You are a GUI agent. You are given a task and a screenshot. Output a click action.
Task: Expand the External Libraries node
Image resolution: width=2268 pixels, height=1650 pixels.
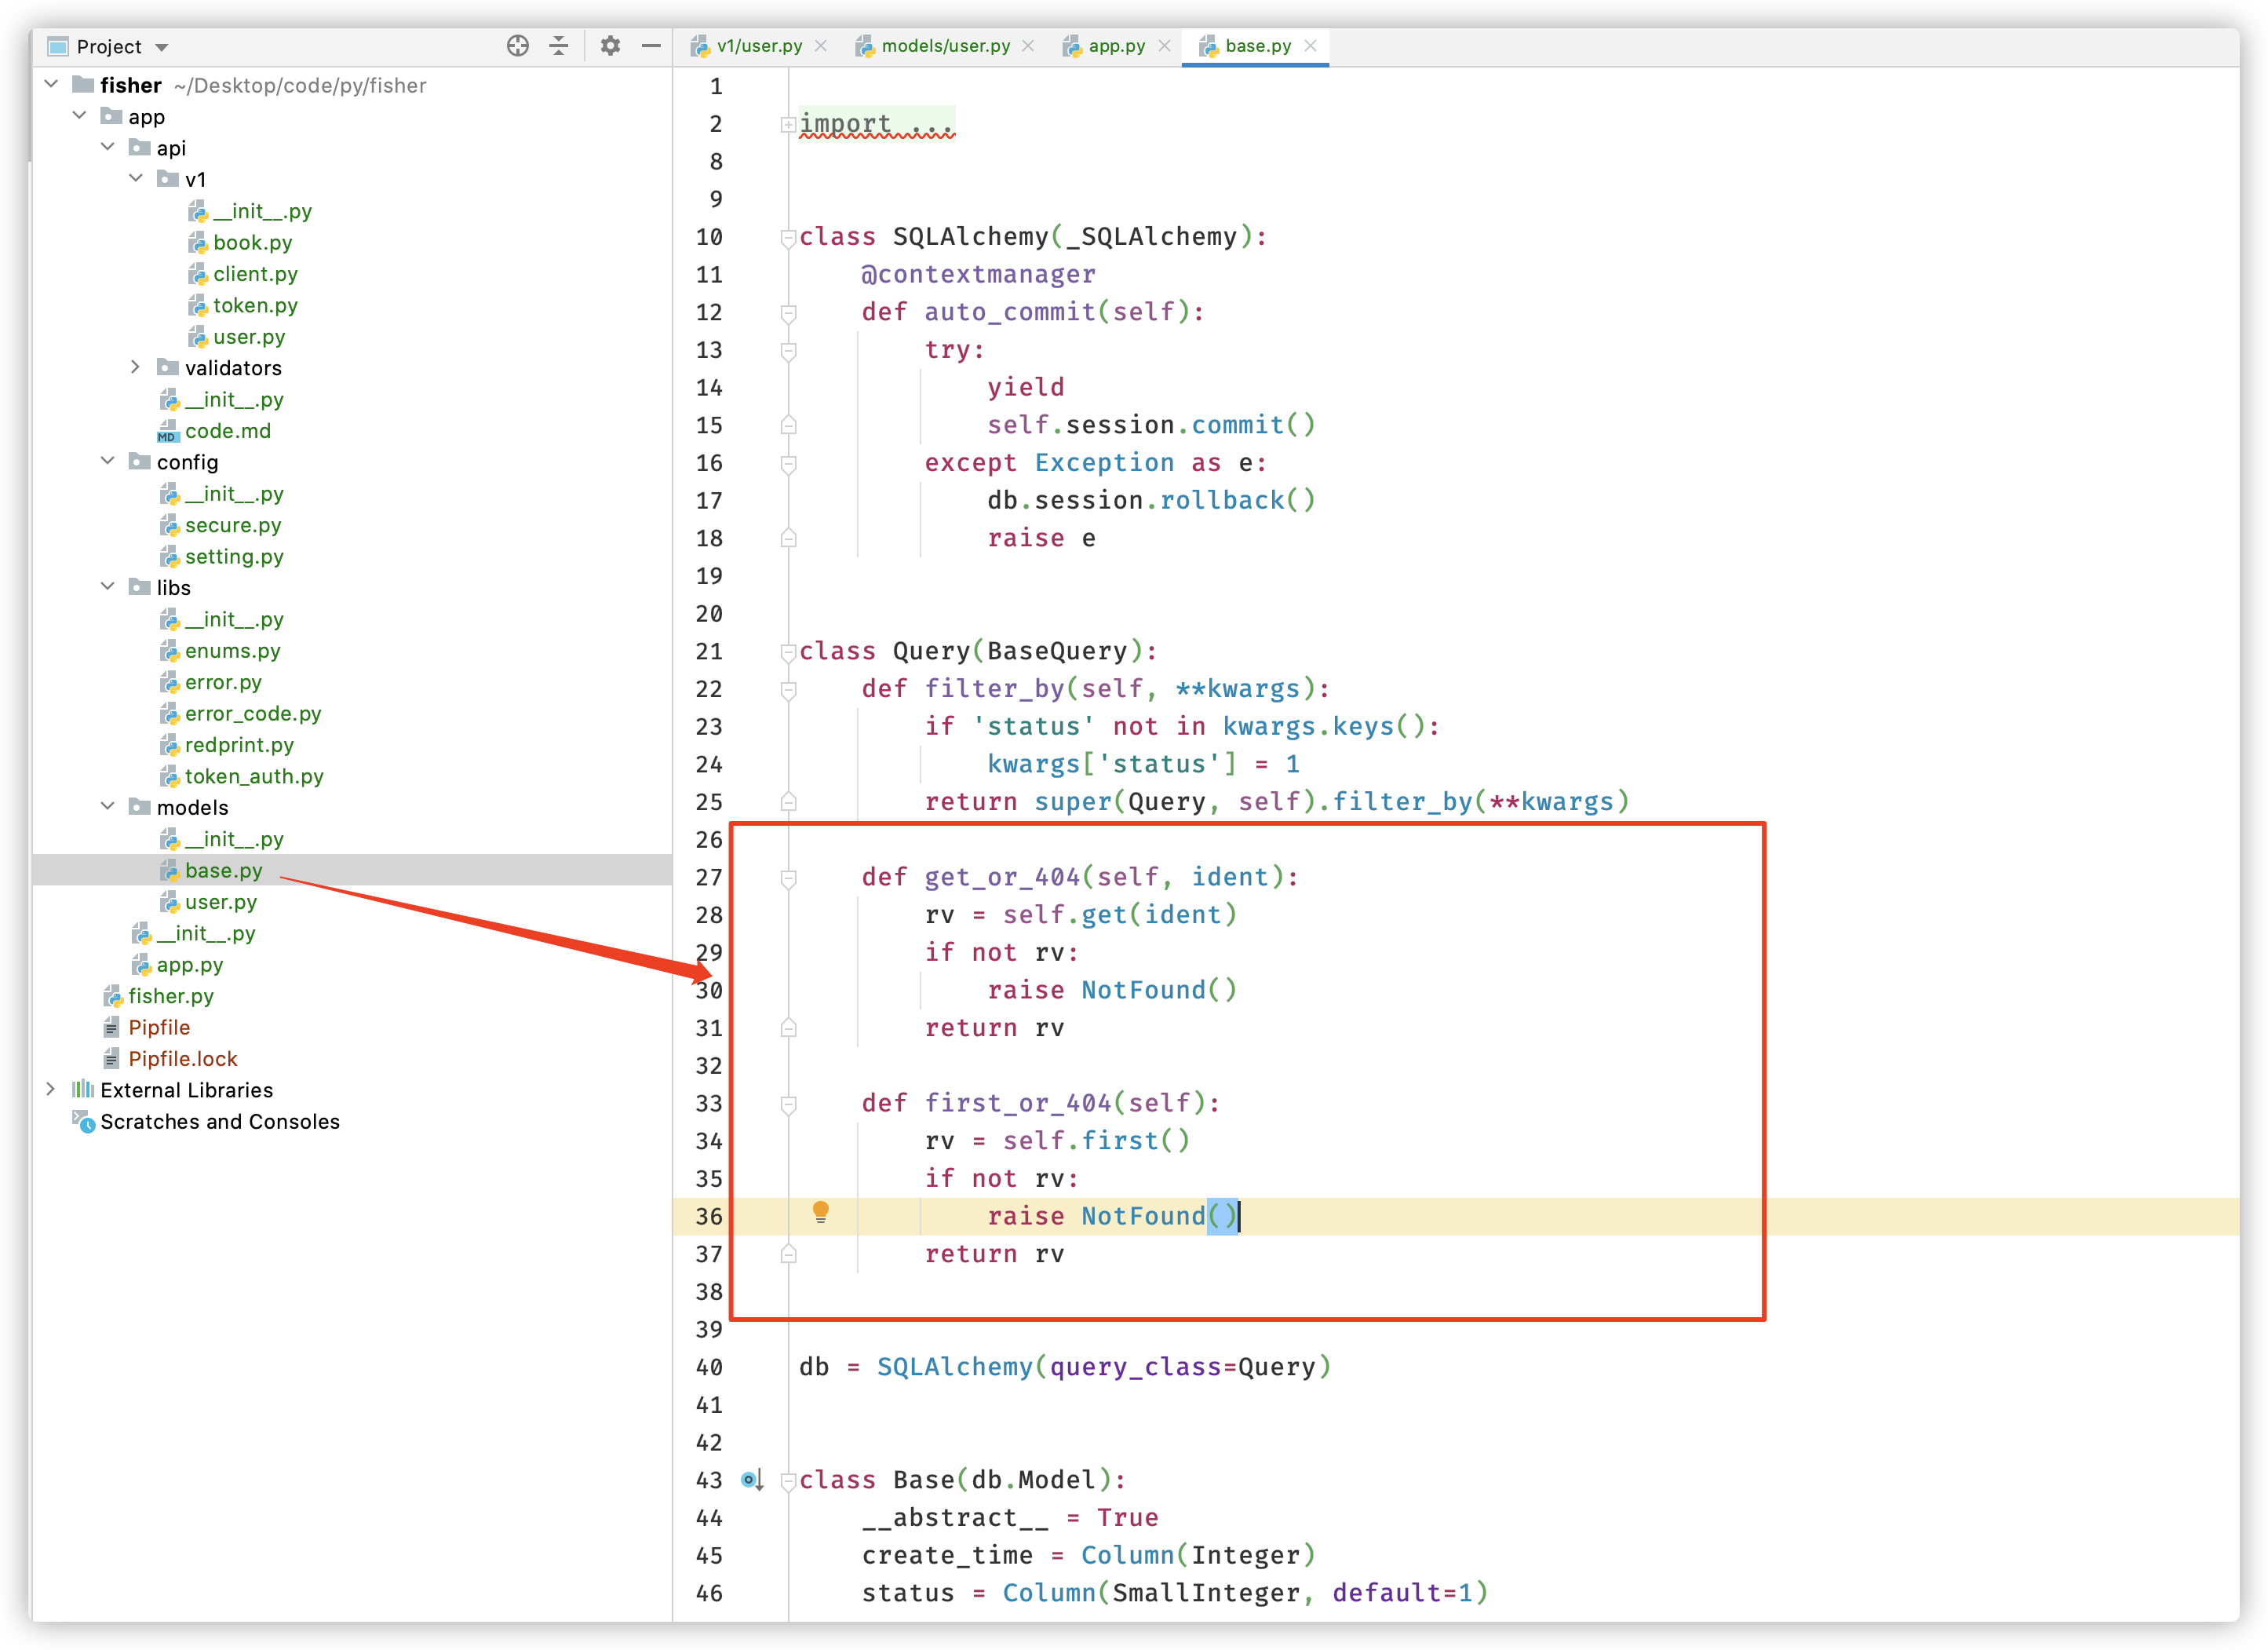tap(51, 1090)
